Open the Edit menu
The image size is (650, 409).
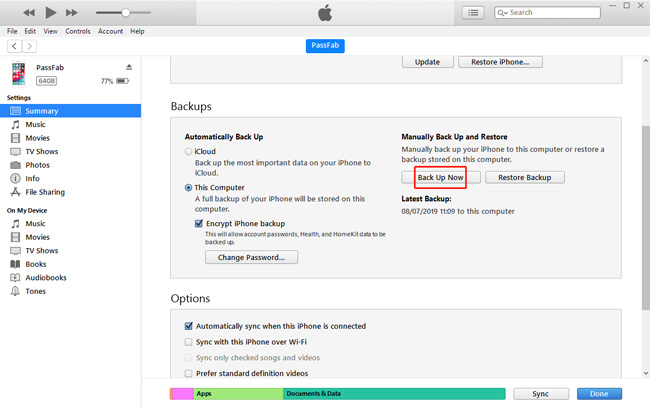point(30,31)
